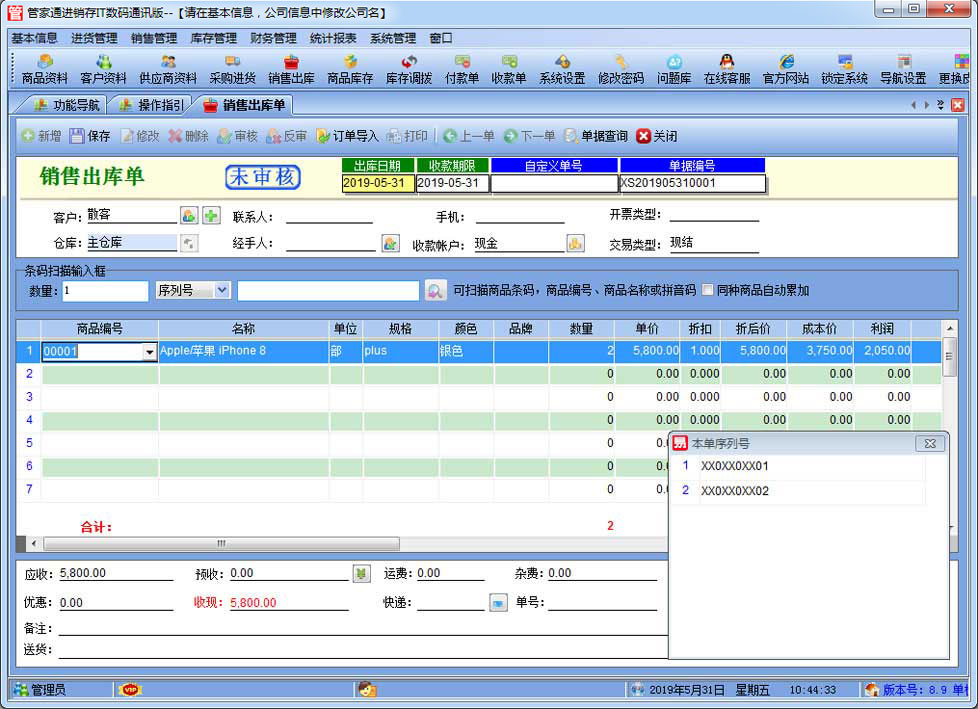Viewport: 978px width, 709px height.
Task: Switch to the 功能导航 tab
Action: (67, 105)
